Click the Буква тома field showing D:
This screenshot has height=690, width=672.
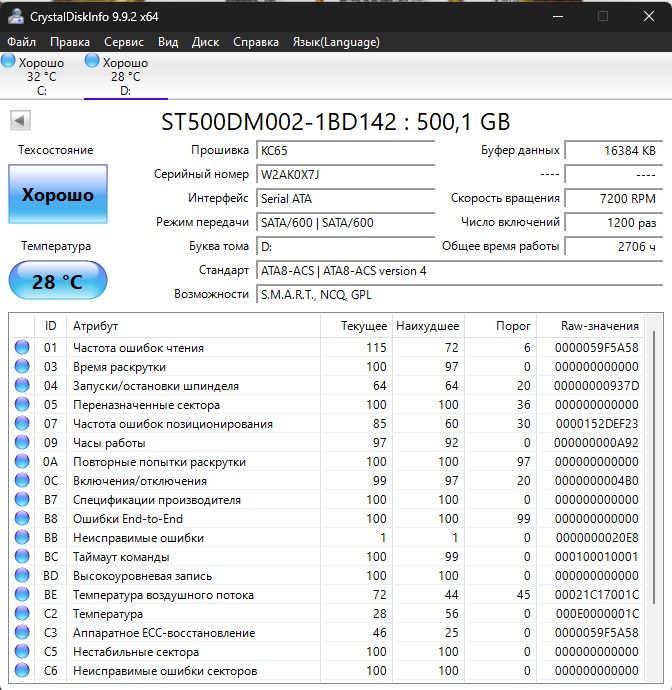345,246
